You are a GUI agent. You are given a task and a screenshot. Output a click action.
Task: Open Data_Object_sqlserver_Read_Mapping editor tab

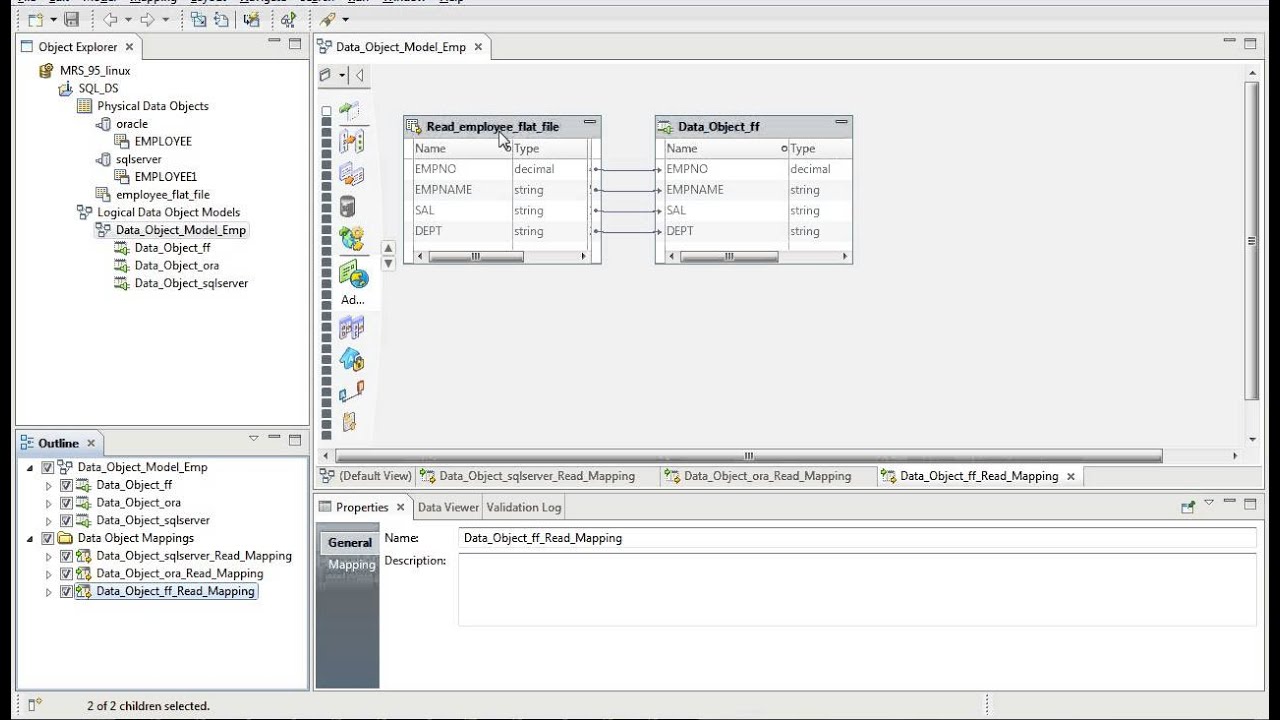coord(538,476)
